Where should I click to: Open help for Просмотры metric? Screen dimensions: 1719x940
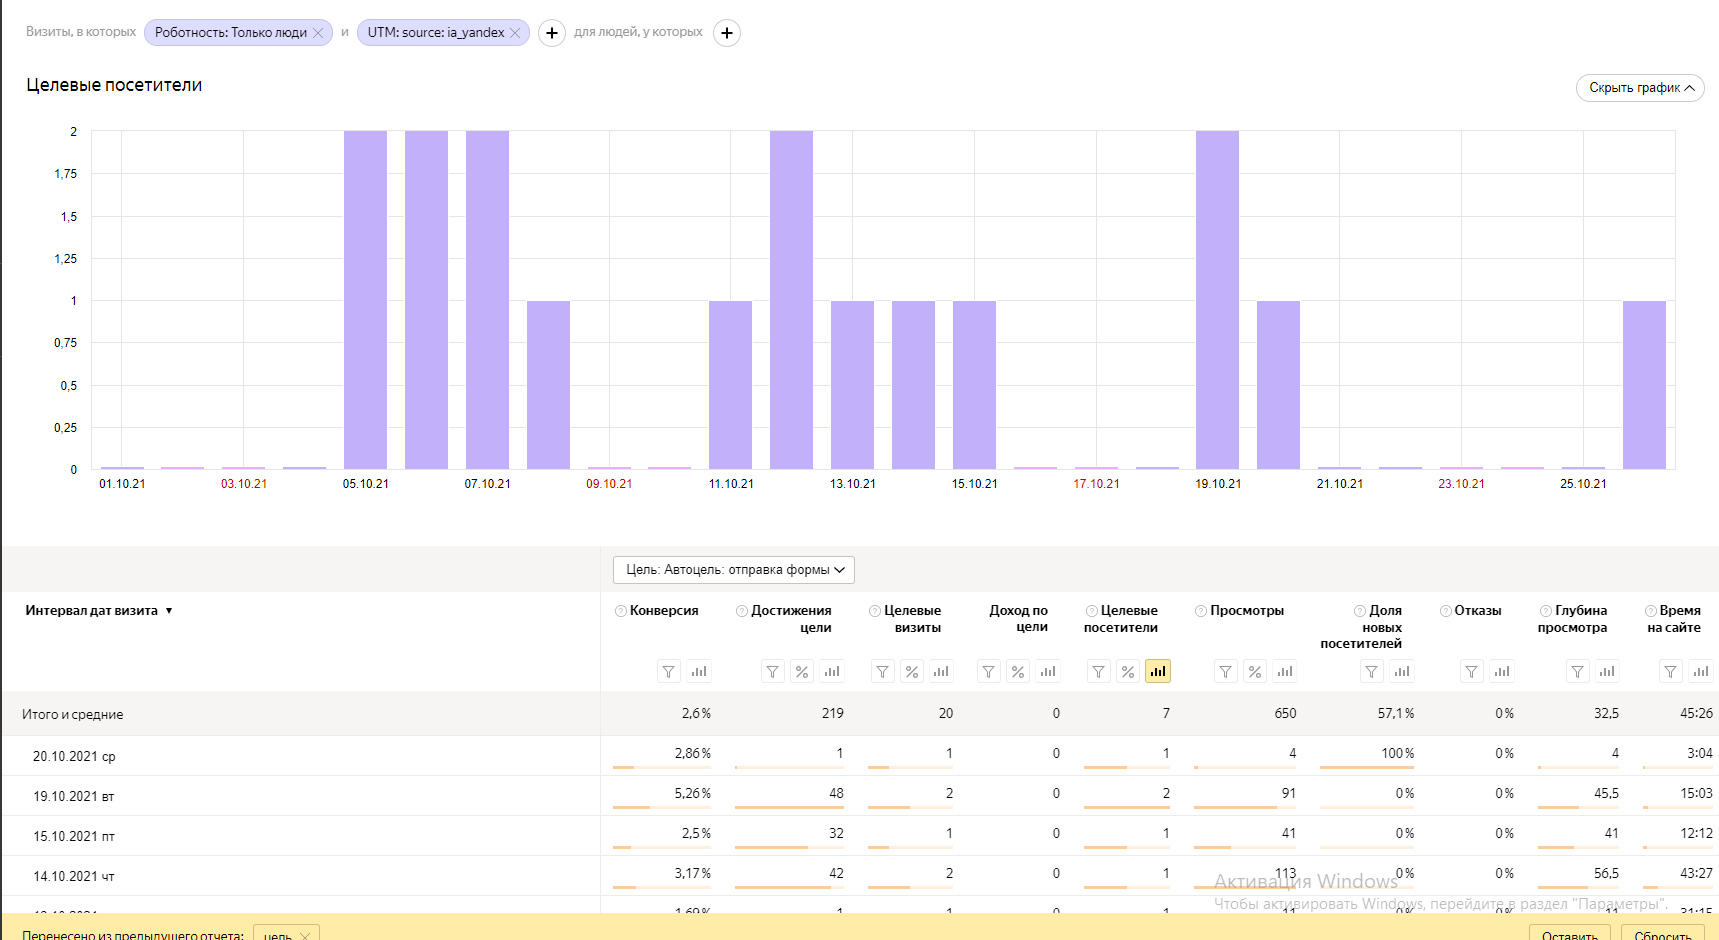[1201, 611]
